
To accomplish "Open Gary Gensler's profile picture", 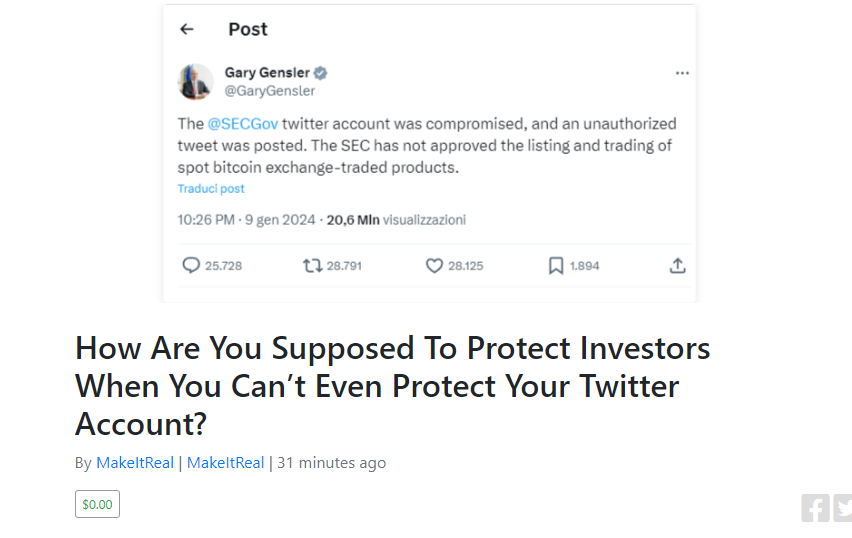I will [196, 82].
